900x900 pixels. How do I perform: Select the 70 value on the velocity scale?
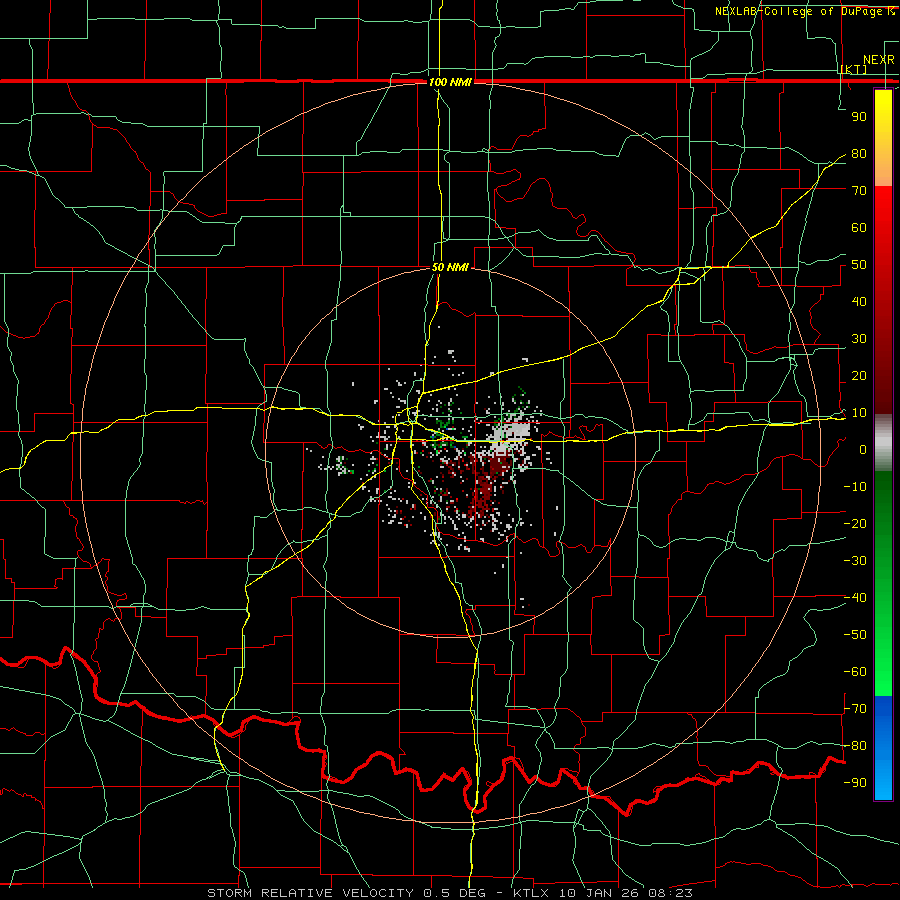tap(859, 191)
